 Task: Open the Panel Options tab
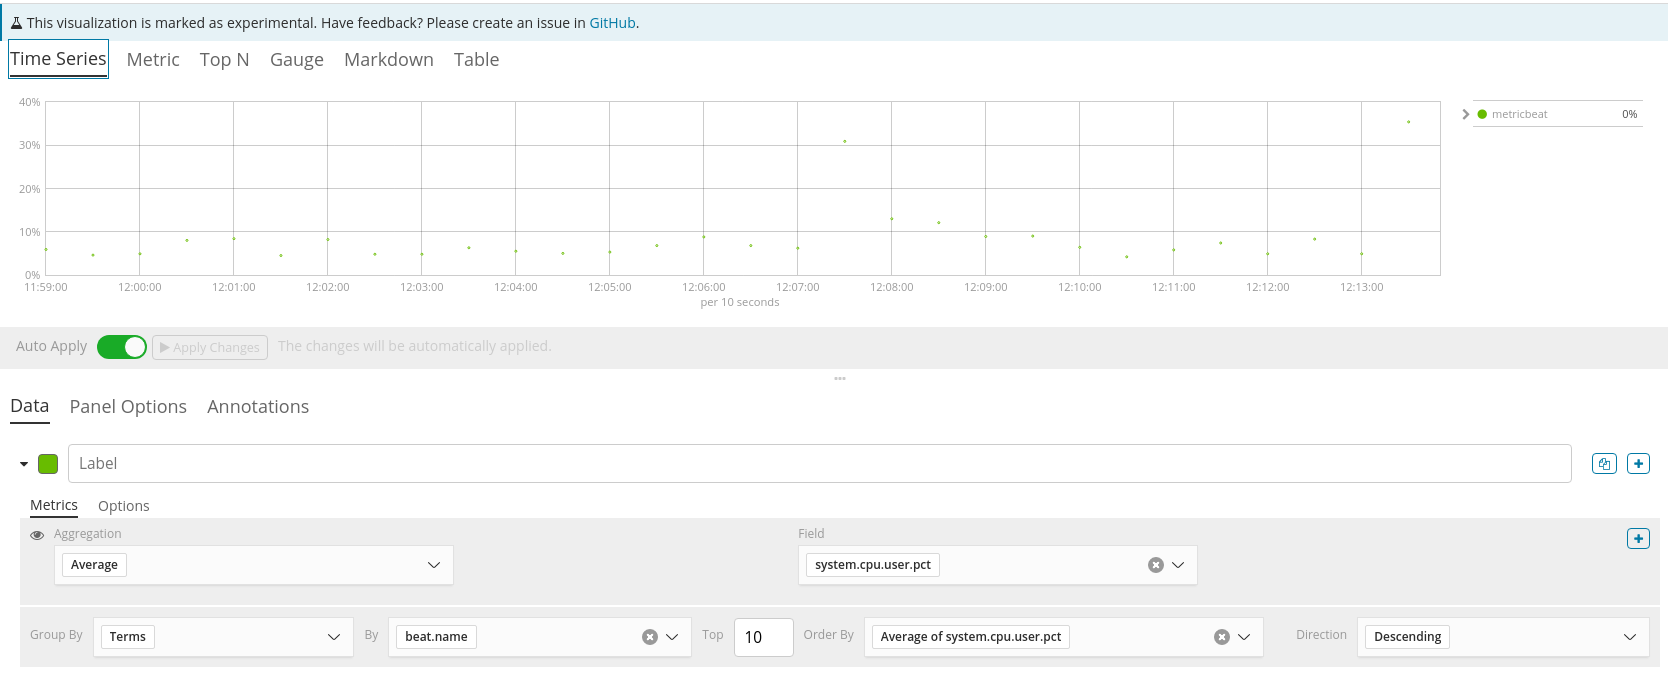[x=128, y=407]
